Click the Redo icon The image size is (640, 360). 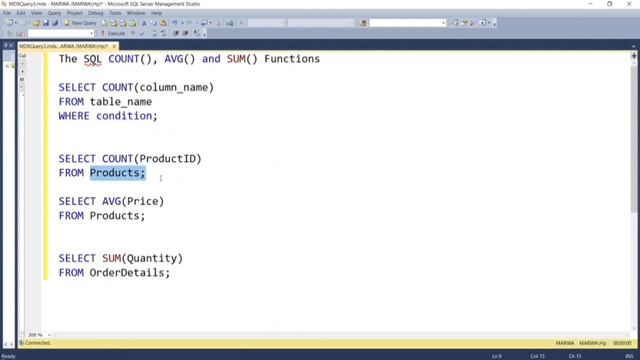pyautogui.click(x=189, y=23)
